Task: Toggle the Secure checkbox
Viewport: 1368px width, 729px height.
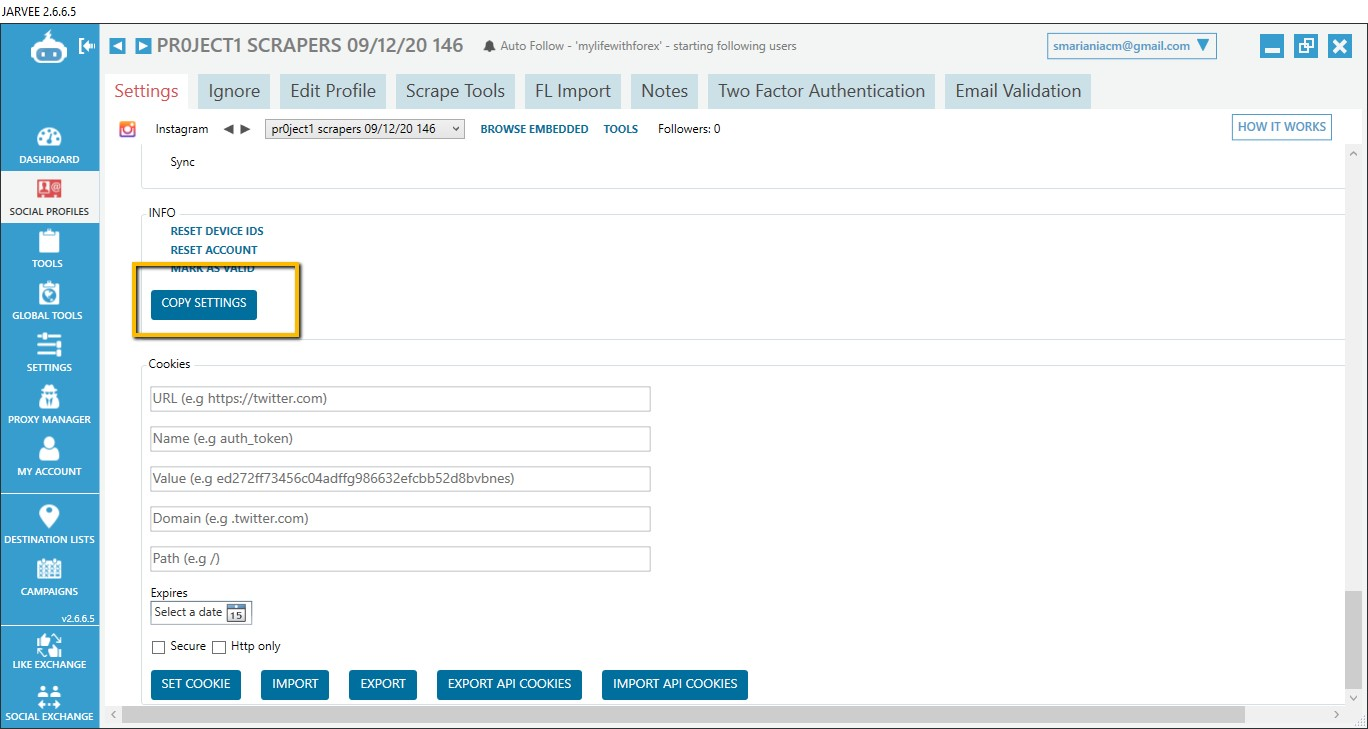Action: 158,647
